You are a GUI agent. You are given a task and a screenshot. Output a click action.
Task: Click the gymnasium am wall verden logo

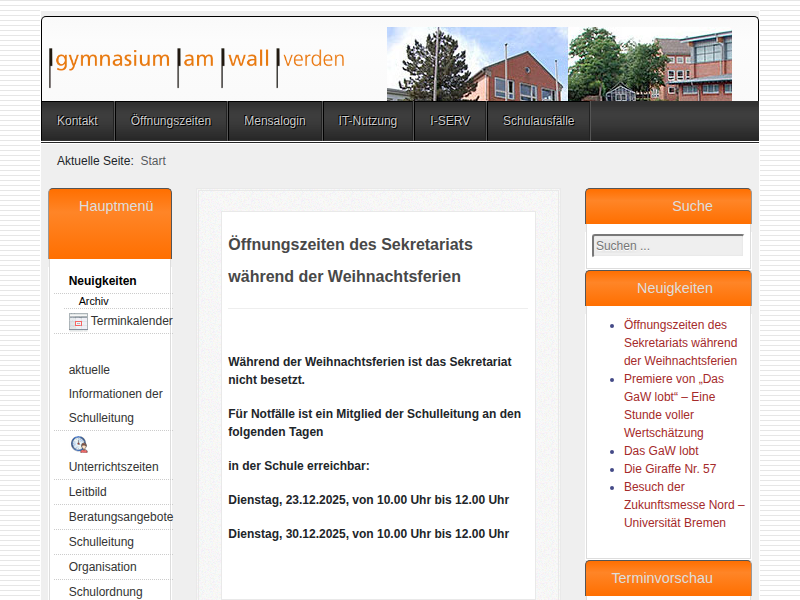[197, 59]
